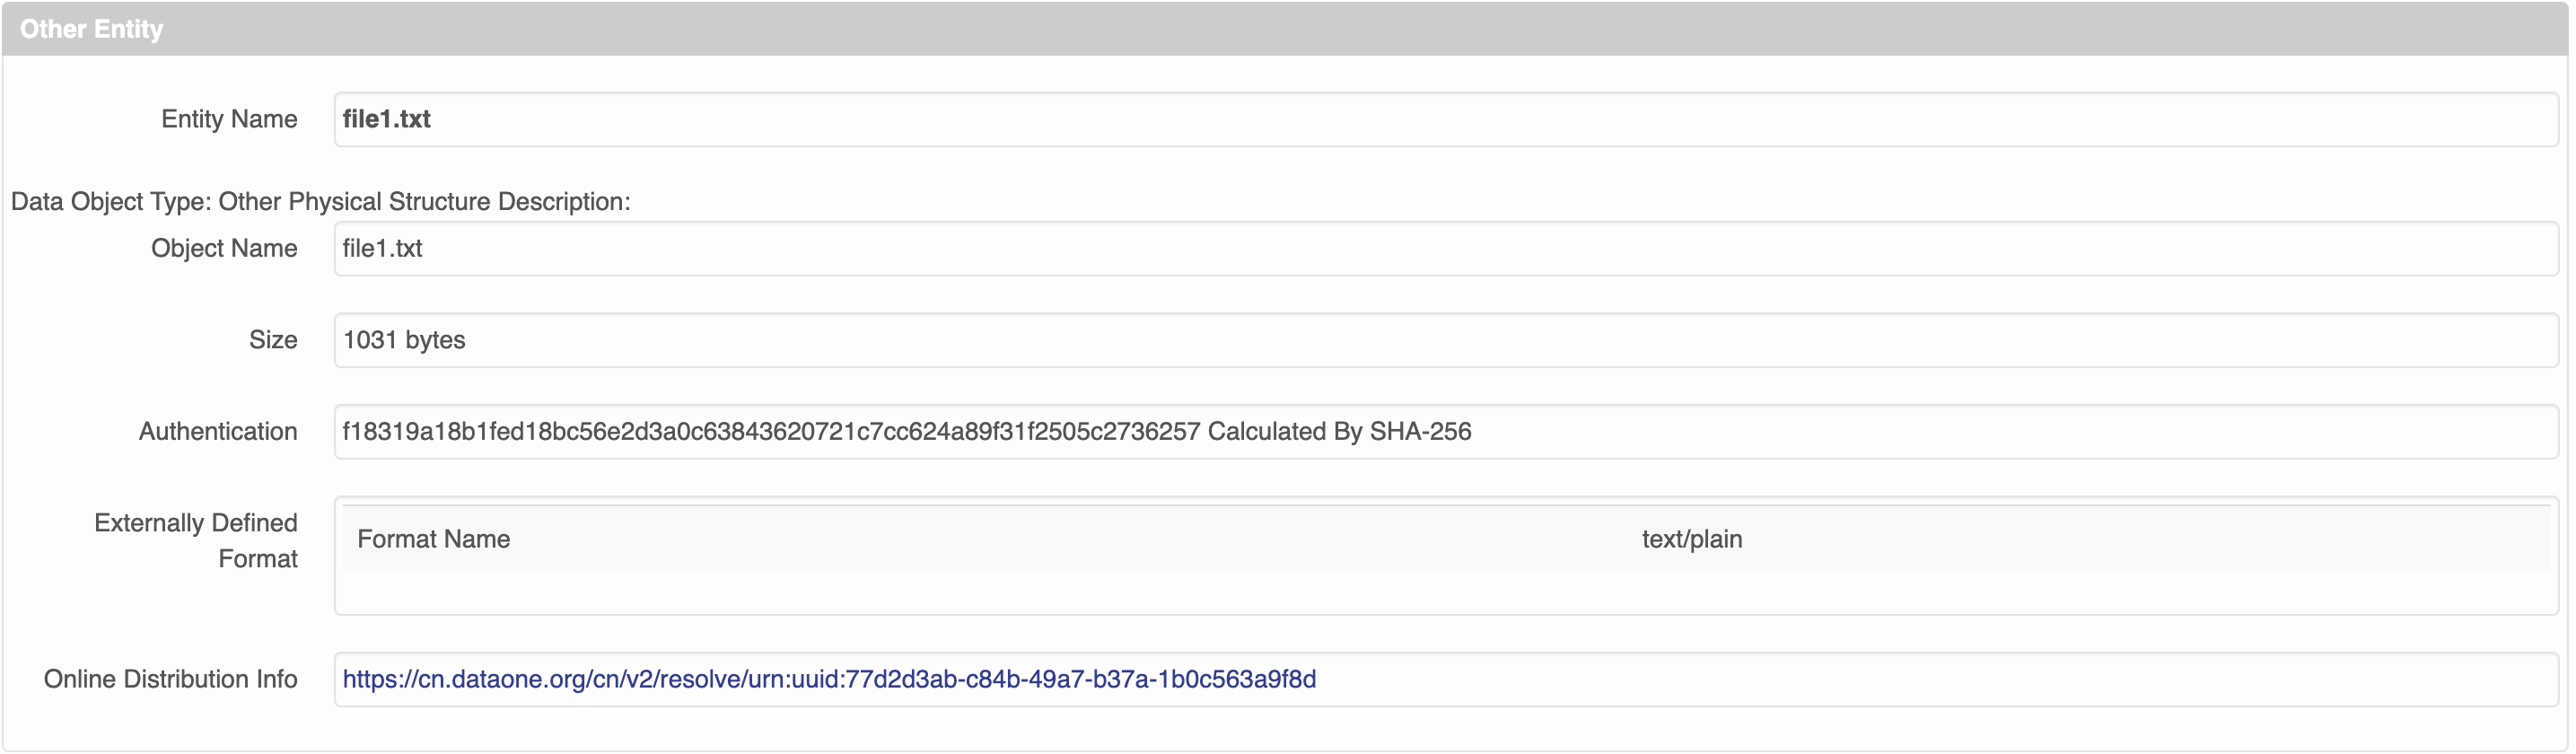This screenshot has height=754, width=2576.
Task: Click the Online Distribution Info label
Action: tap(170, 679)
